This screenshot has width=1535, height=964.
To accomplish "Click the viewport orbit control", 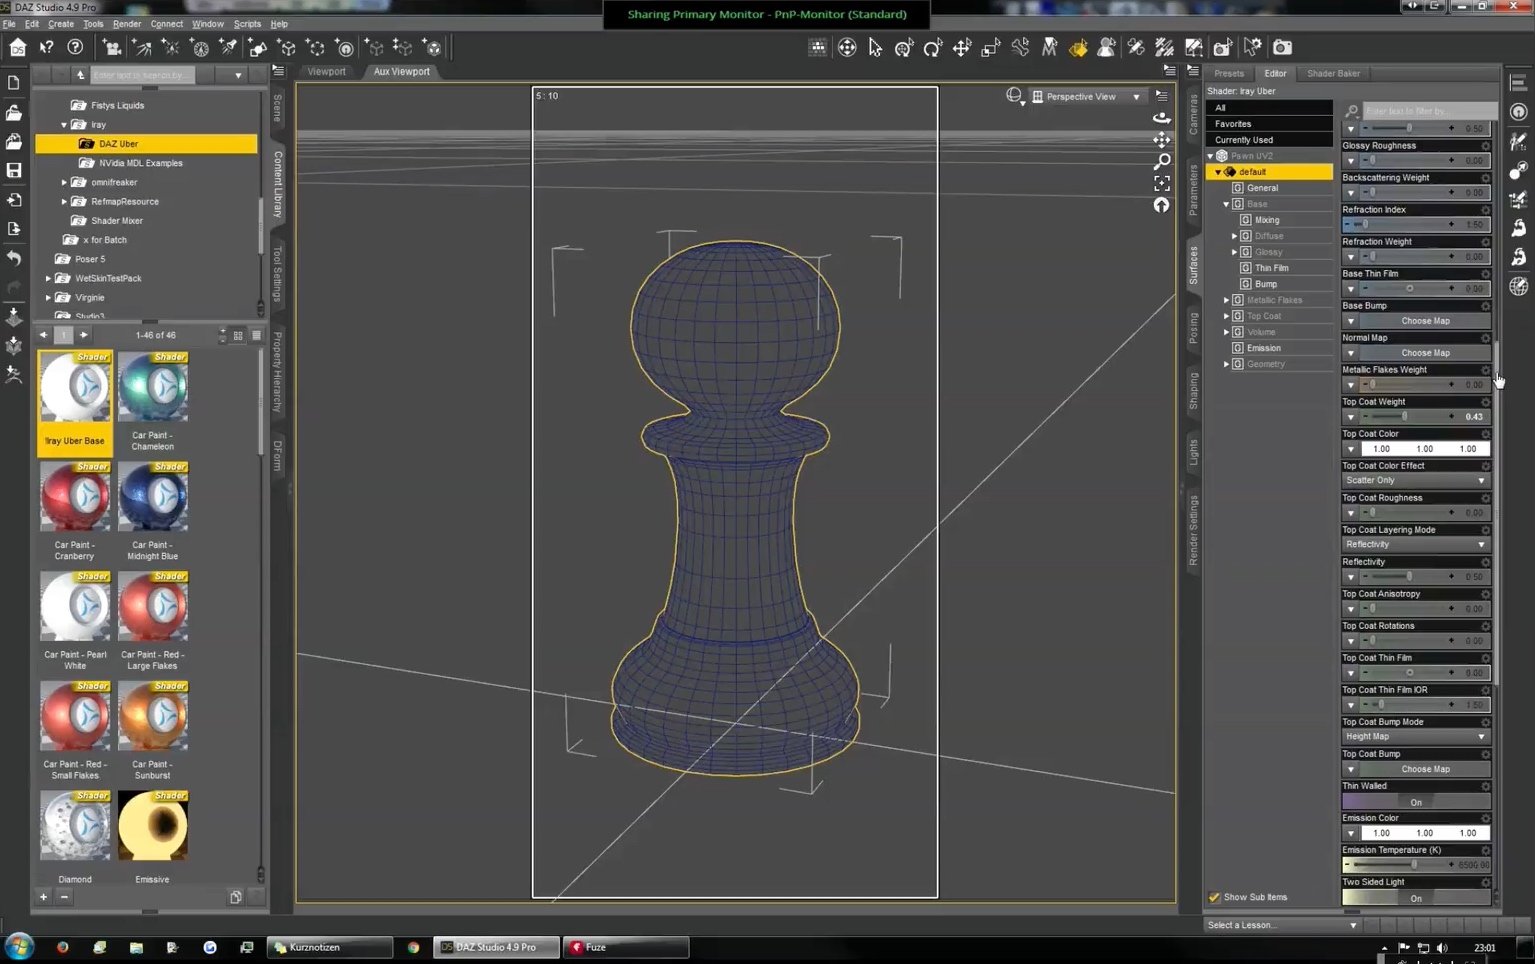I will (1161, 117).
